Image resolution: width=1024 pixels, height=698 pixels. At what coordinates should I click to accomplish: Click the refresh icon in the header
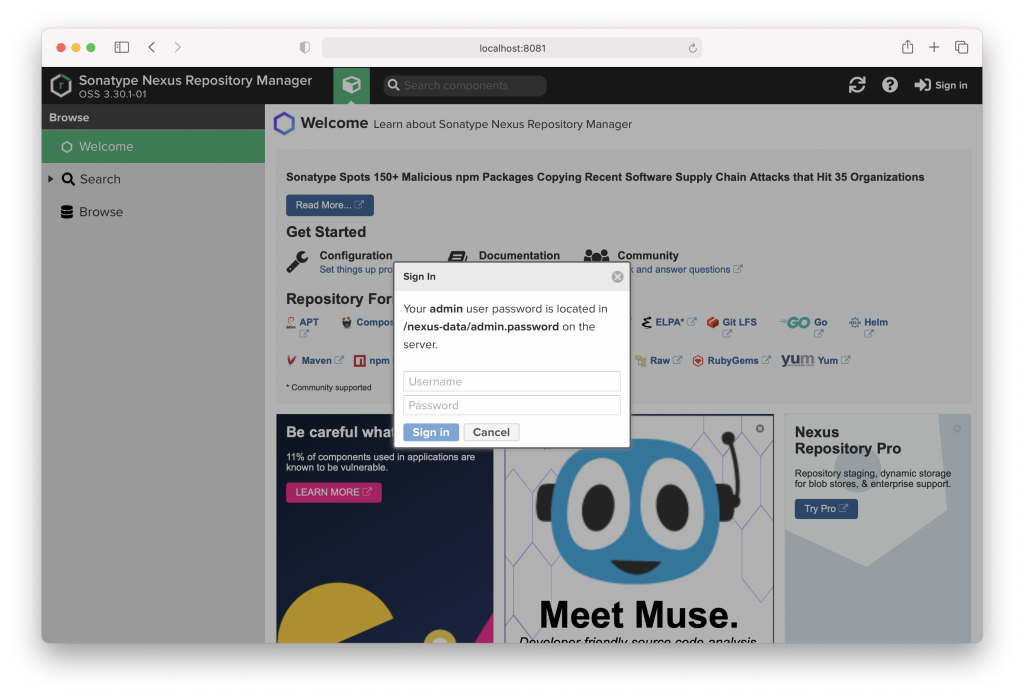[857, 85]
